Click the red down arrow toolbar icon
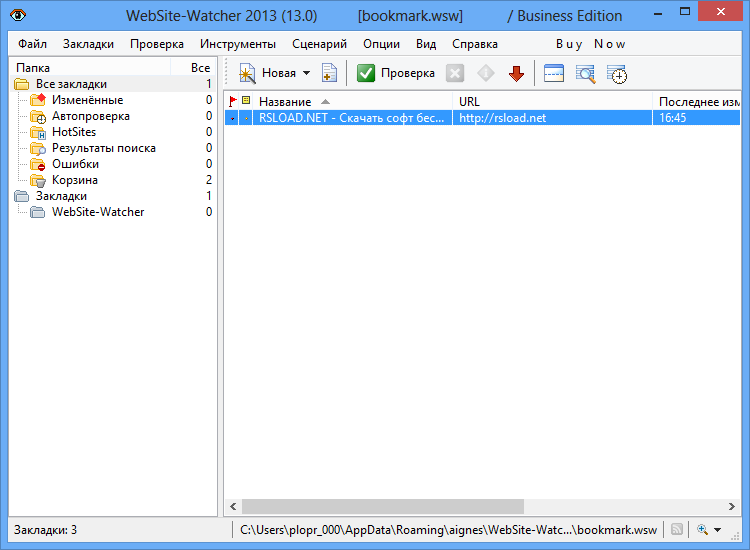Screen dimensions: 750x550 (x=516, y=73)
